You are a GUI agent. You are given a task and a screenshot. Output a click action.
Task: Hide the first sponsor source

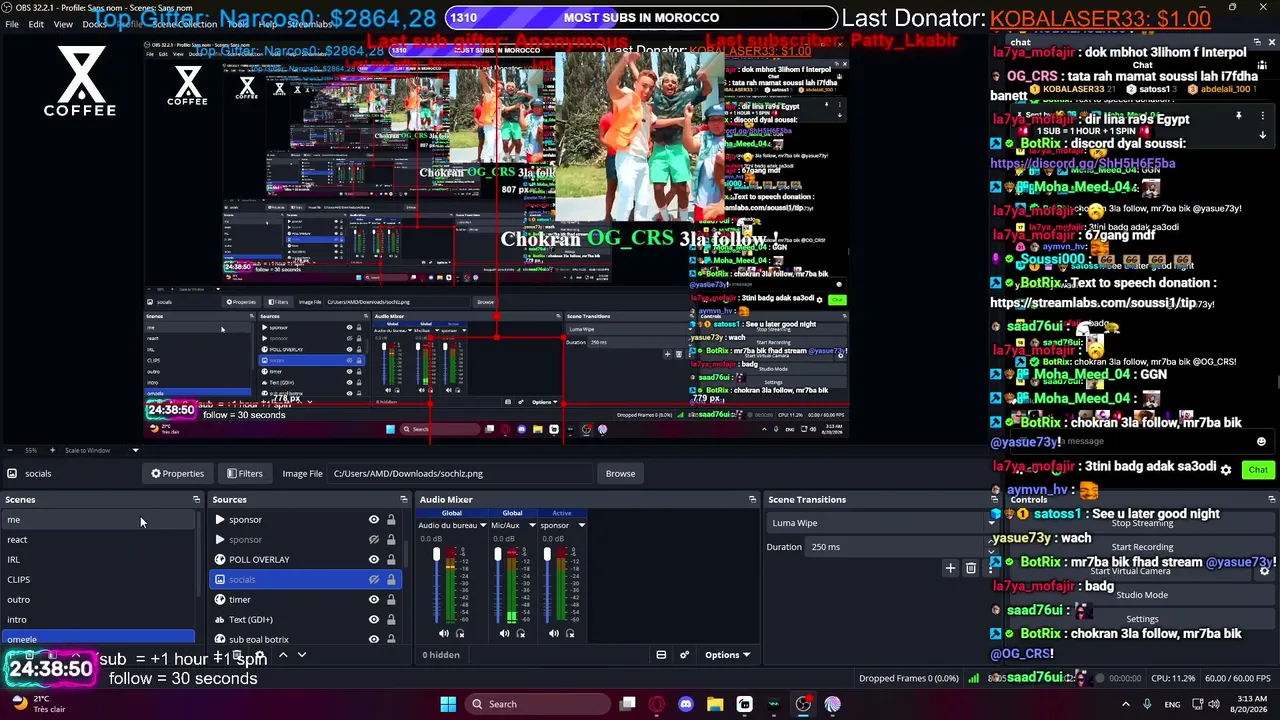(x=374, y=519)
